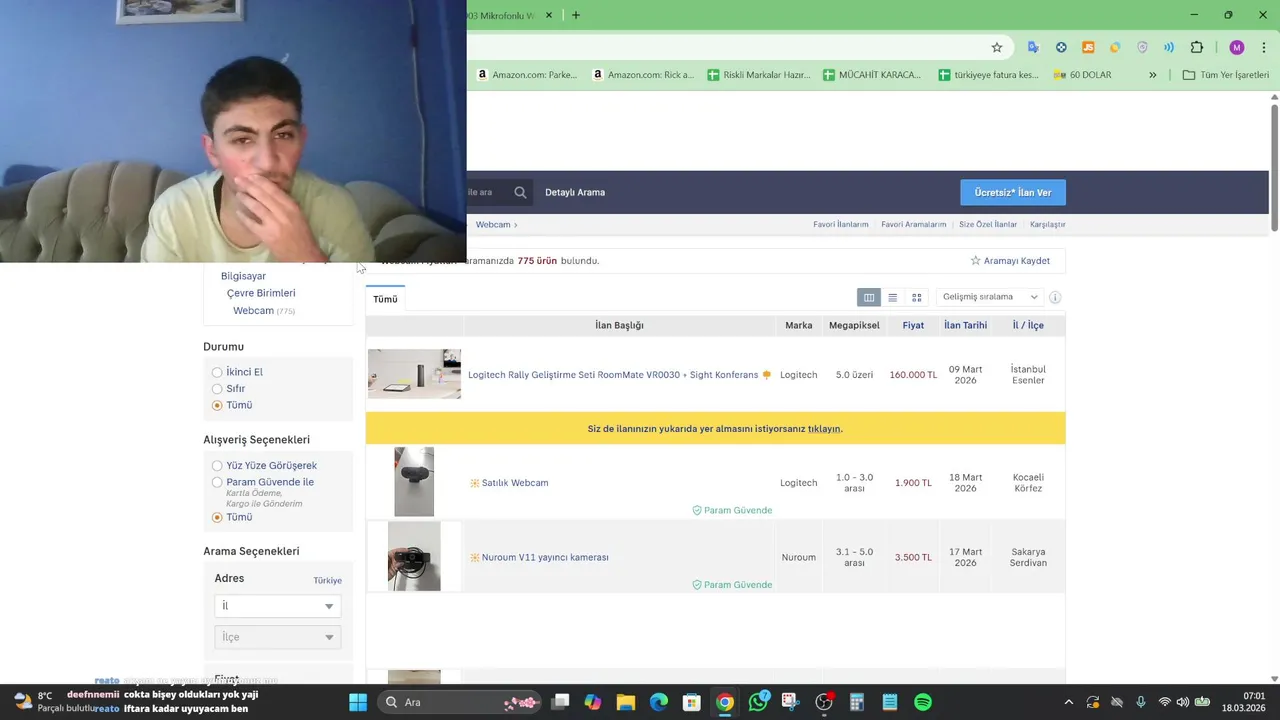Click the sorting info icon
Screen dimensions: 1280x720
click(x=1055, y=297)
